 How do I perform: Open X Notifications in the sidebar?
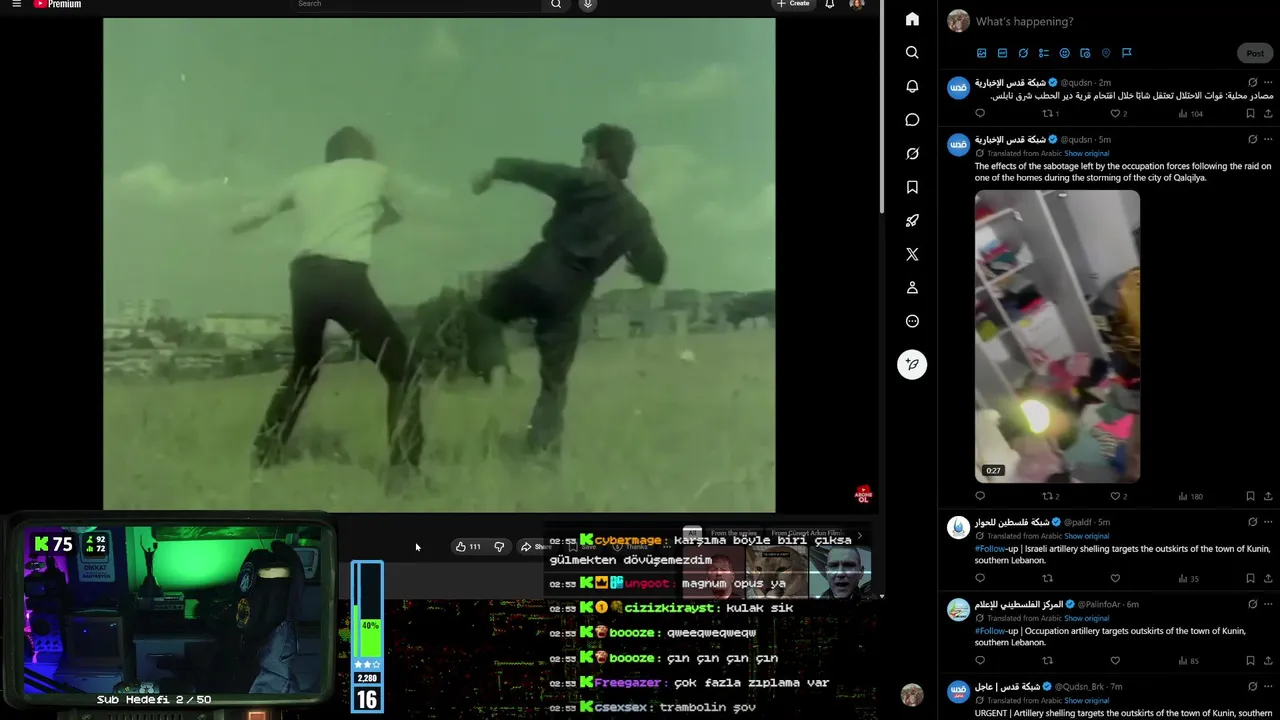(912, 86)
